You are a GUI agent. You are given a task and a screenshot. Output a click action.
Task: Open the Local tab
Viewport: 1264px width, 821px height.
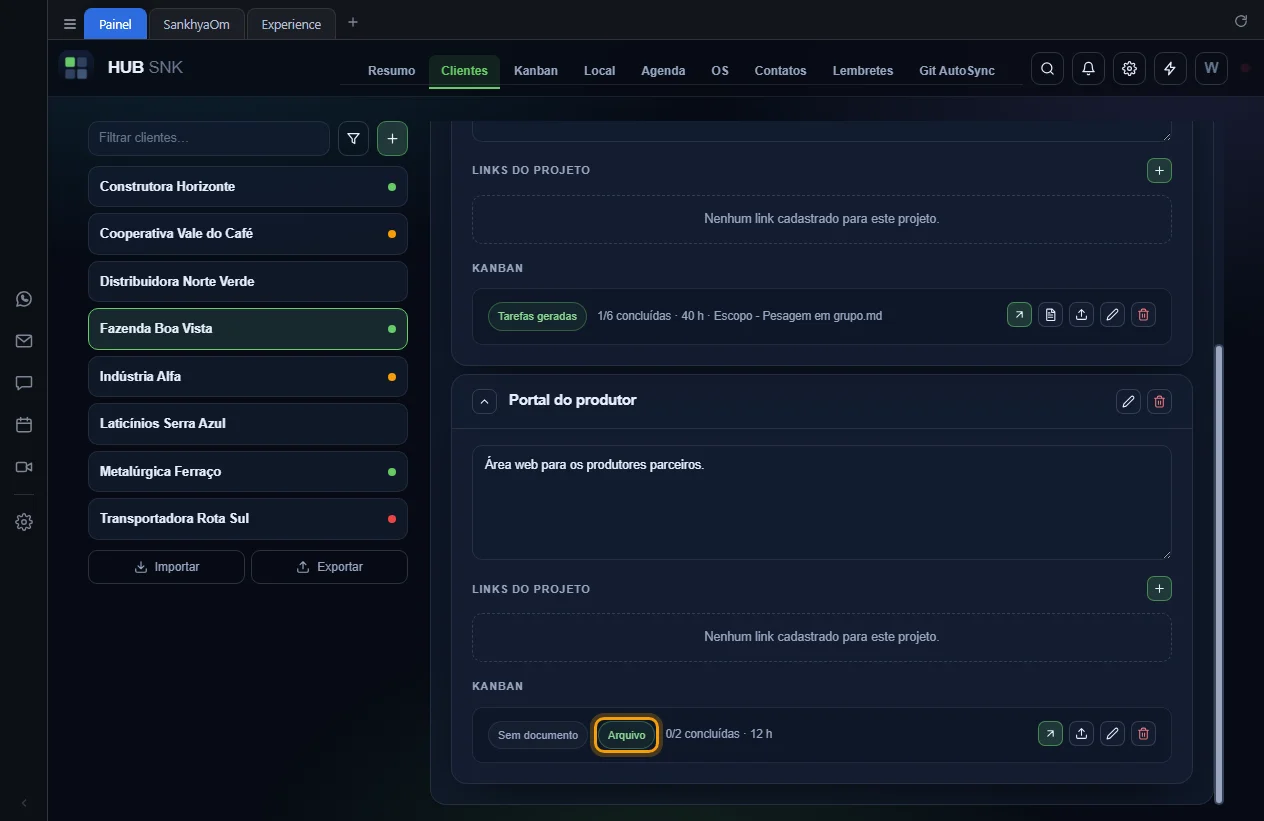[x=599, y=71]
